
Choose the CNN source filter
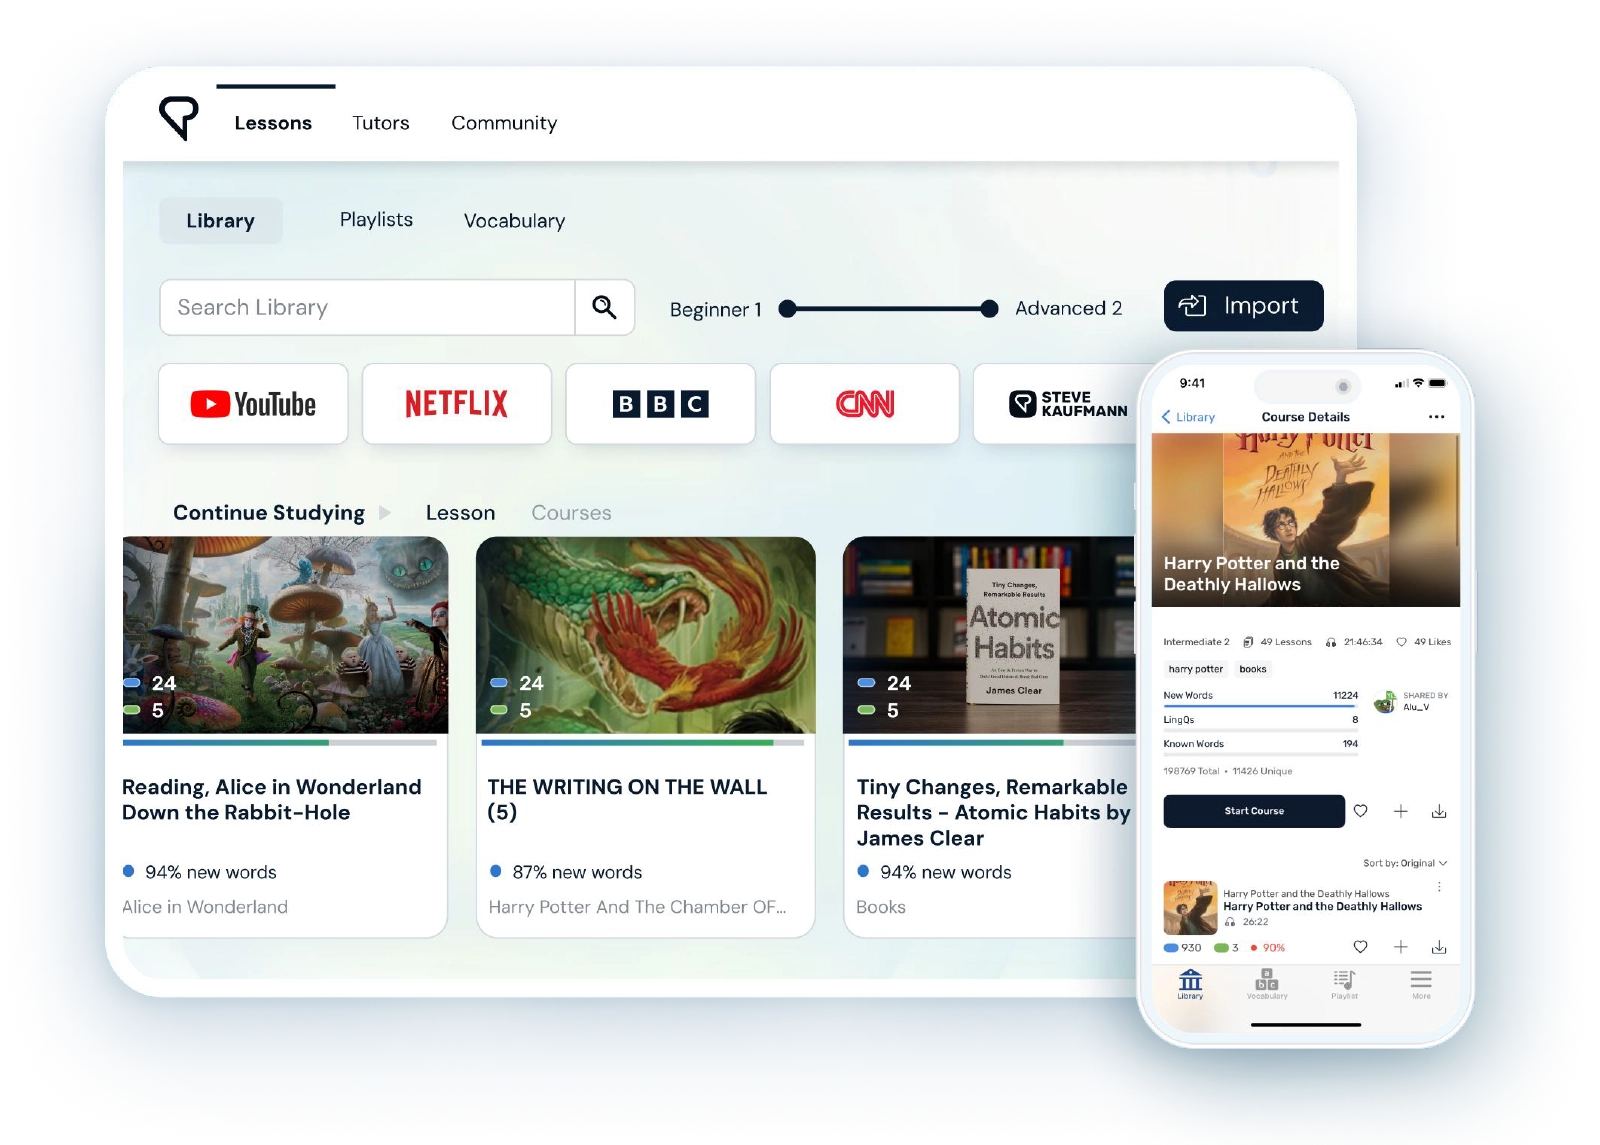pos(864,403)
